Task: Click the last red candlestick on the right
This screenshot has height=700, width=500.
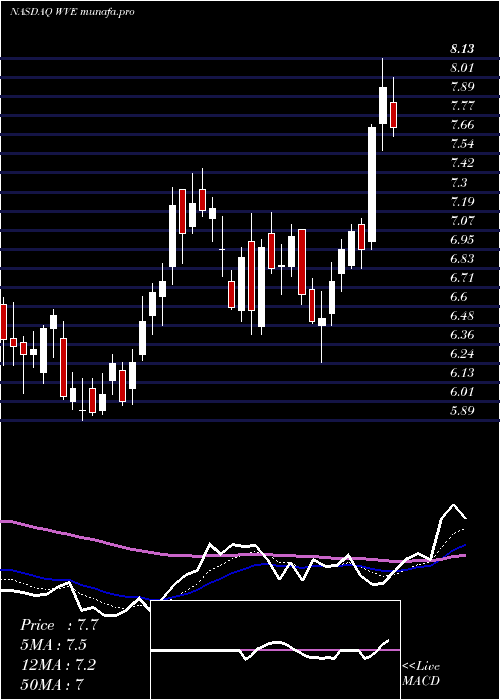Action: click(393, 115)
